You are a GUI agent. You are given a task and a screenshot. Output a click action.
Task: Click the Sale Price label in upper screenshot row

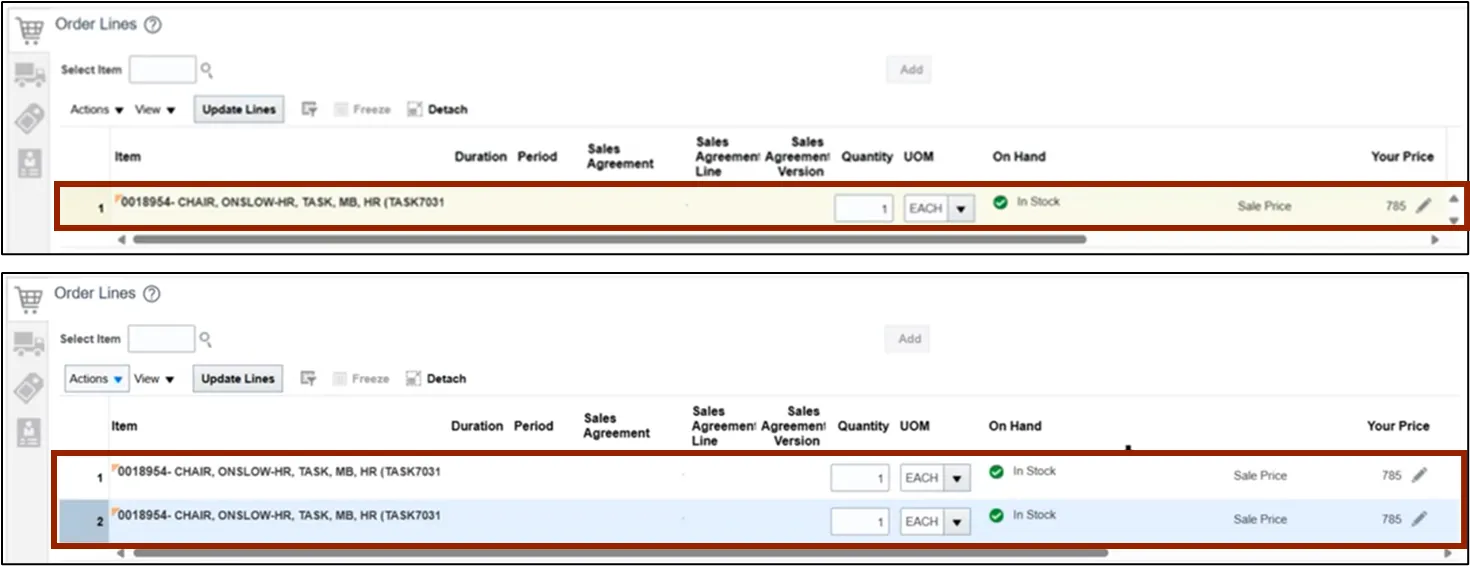point(1264,206)
